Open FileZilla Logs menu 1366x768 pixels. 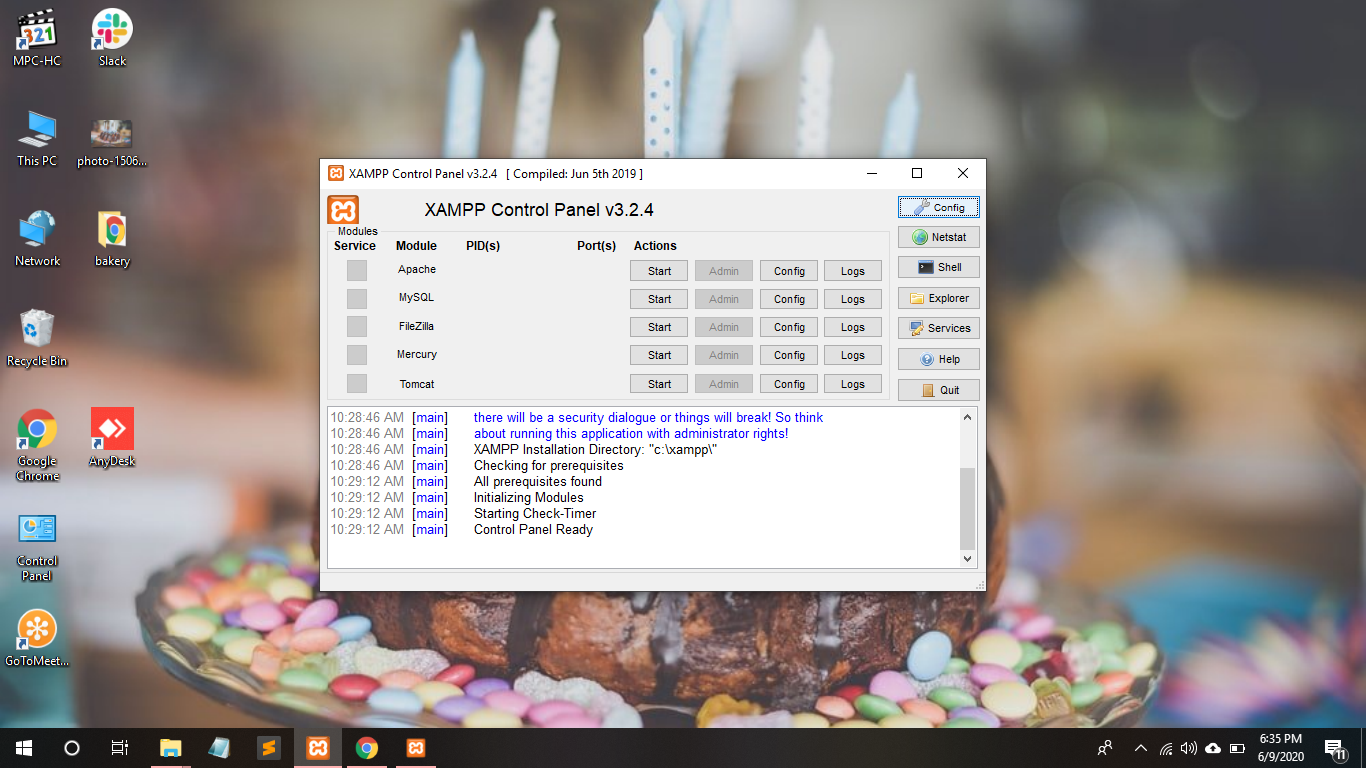point(853,327)
